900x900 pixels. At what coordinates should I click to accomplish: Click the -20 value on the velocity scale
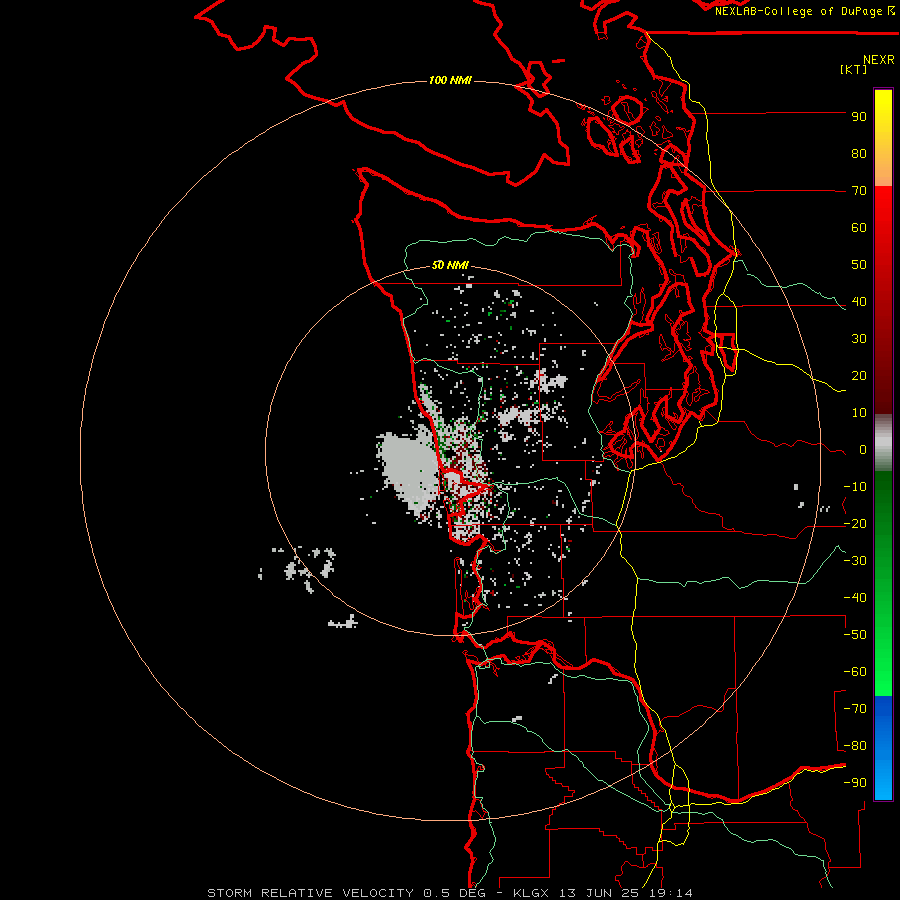855,524
